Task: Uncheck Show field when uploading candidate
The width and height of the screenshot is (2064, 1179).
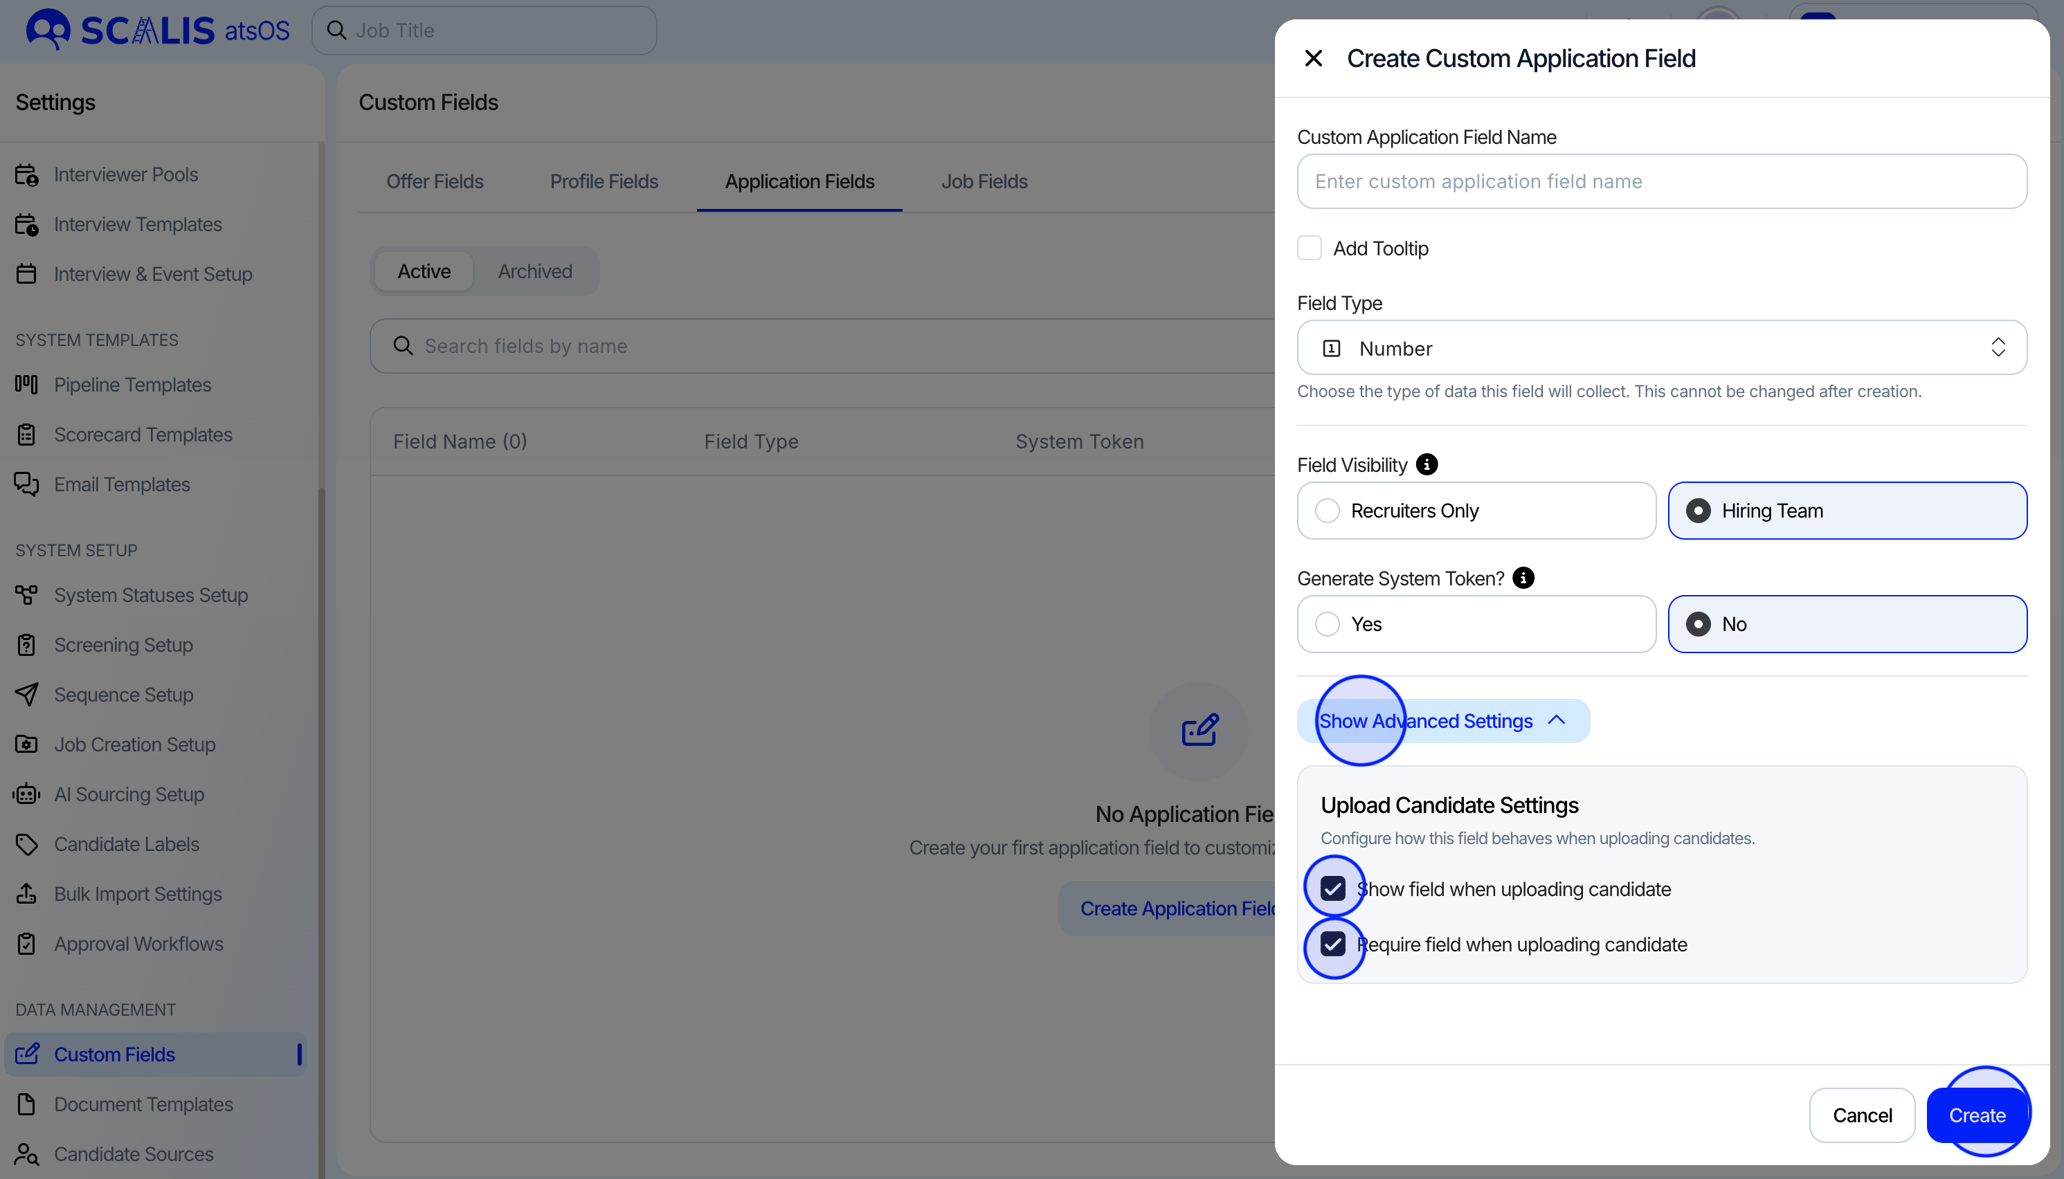Action: pos(1332,889)
